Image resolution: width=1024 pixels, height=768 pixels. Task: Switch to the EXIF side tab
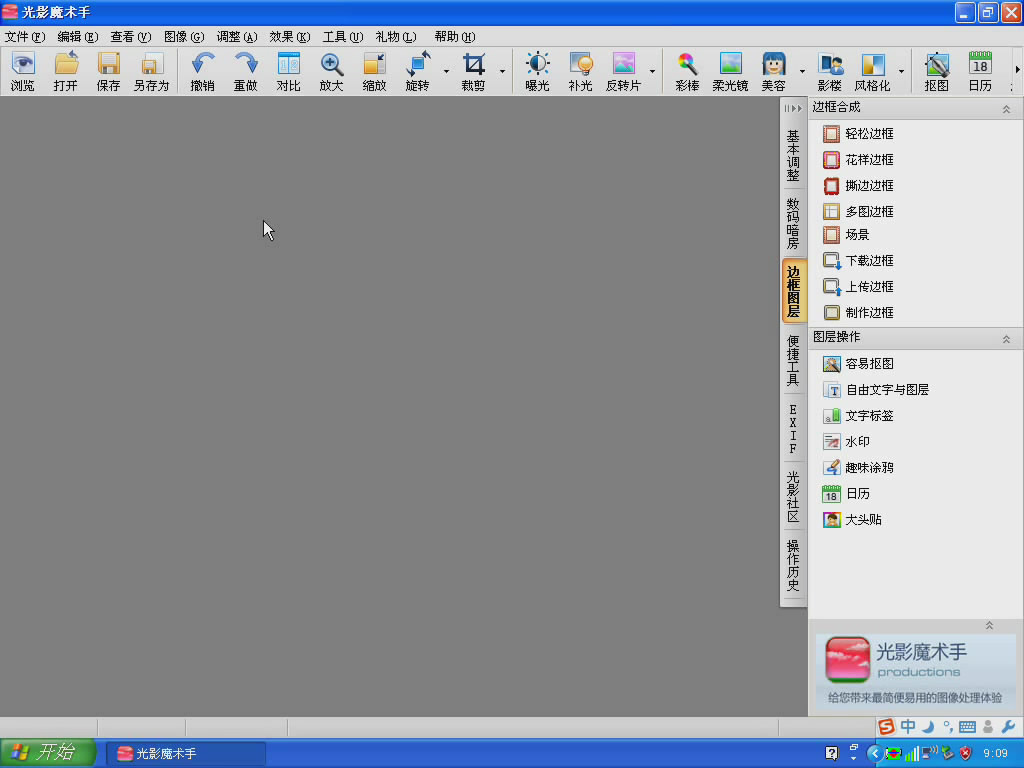(793, 429)
